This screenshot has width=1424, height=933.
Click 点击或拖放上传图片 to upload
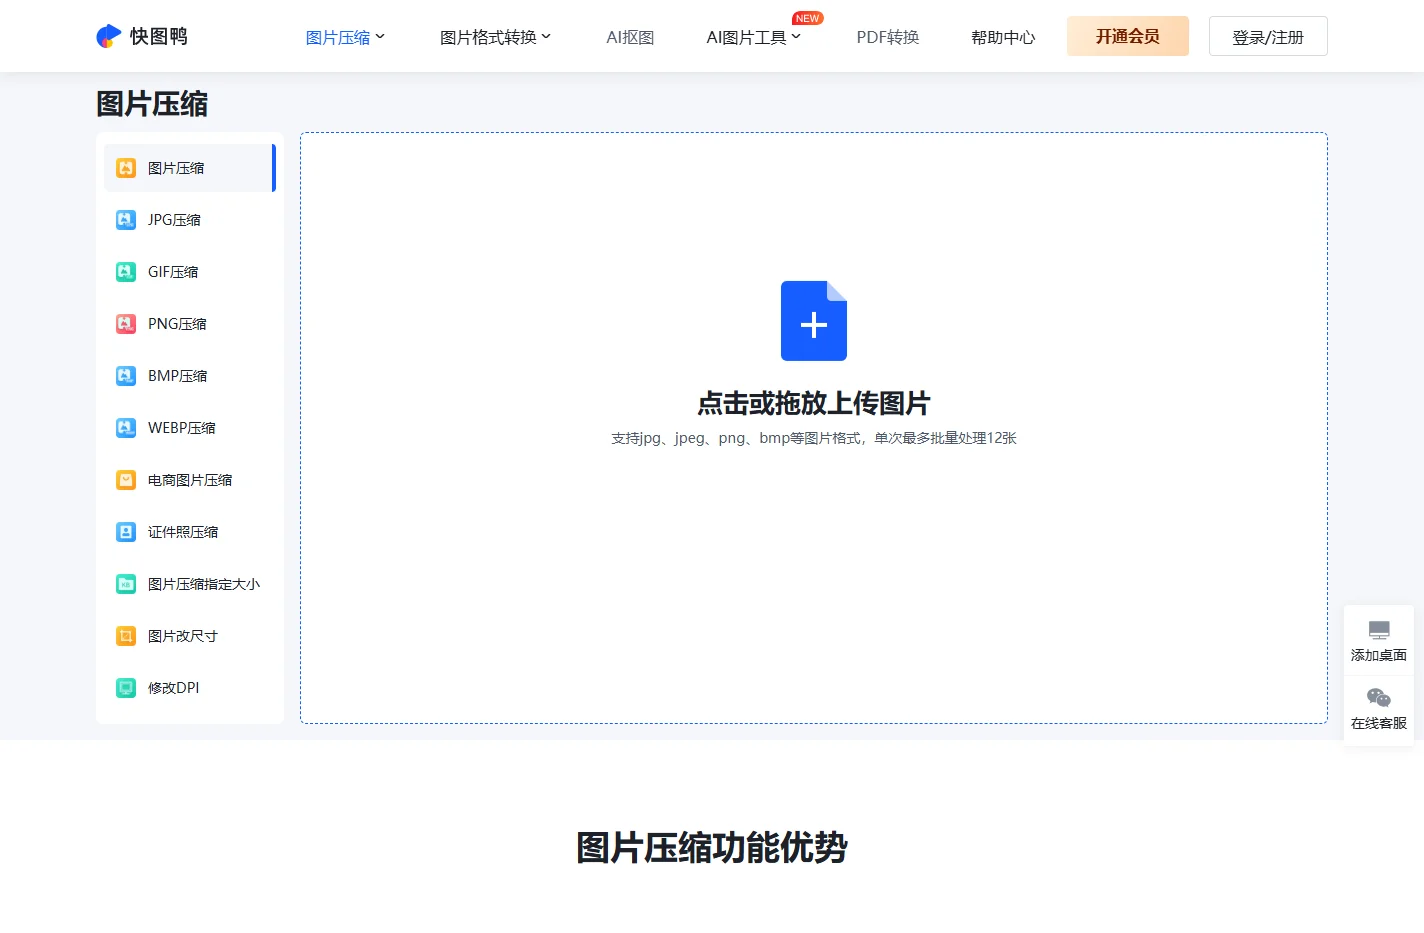pyautogui.click(x=814, y=403)
